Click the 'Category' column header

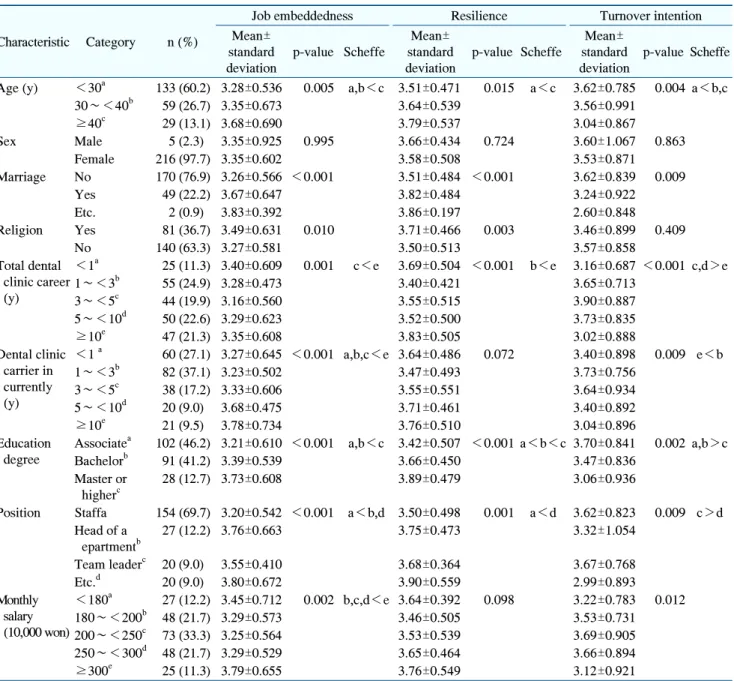110,43
